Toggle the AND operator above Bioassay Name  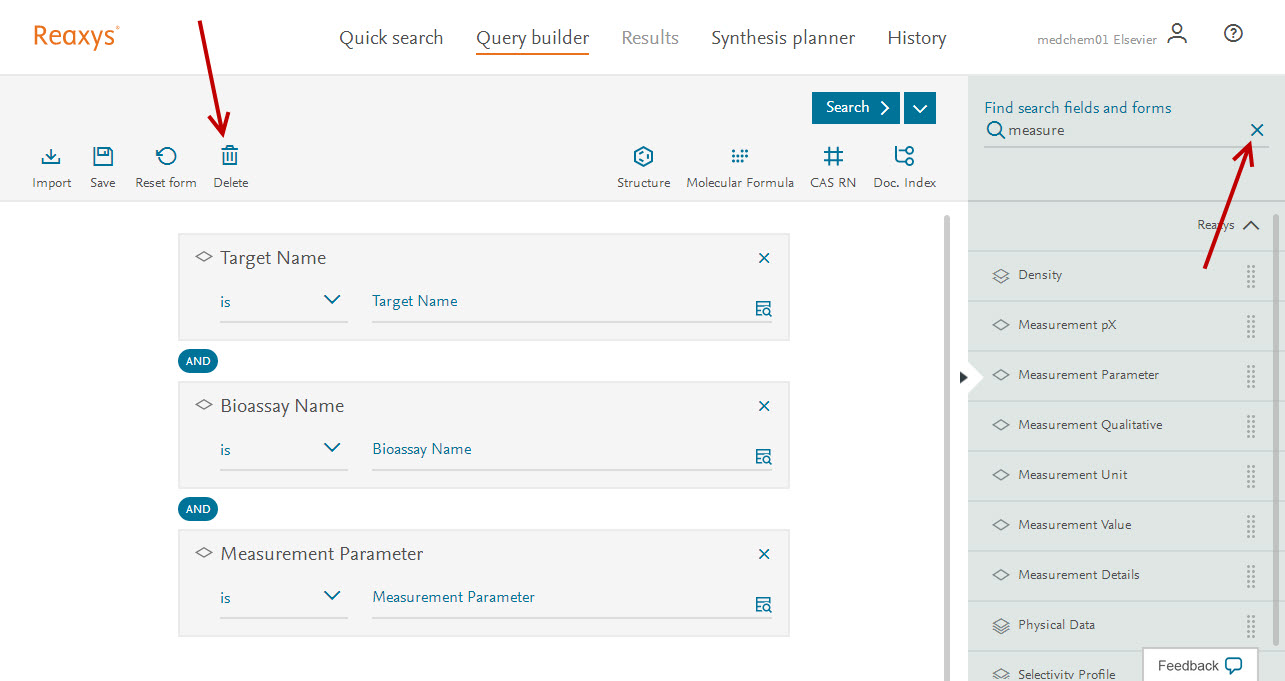[x=198, y=361]
